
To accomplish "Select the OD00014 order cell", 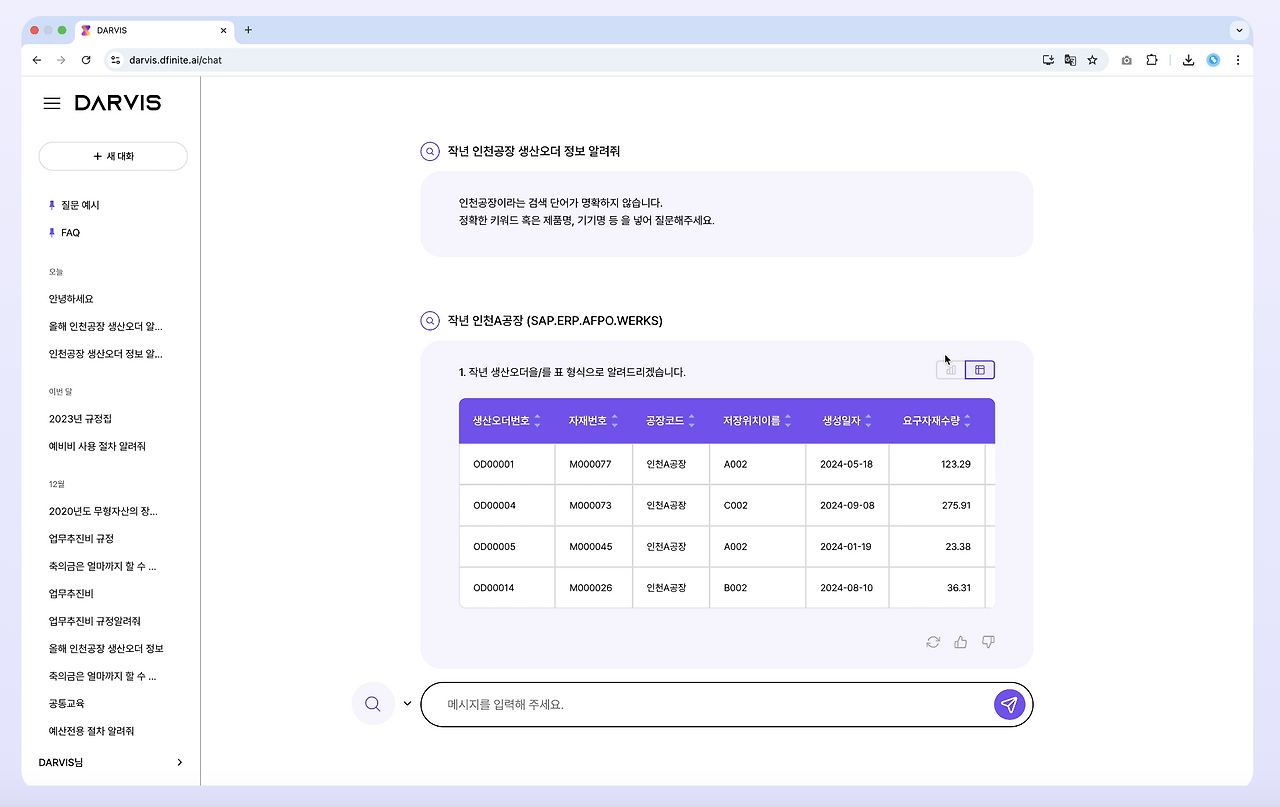I will point(507,588).
